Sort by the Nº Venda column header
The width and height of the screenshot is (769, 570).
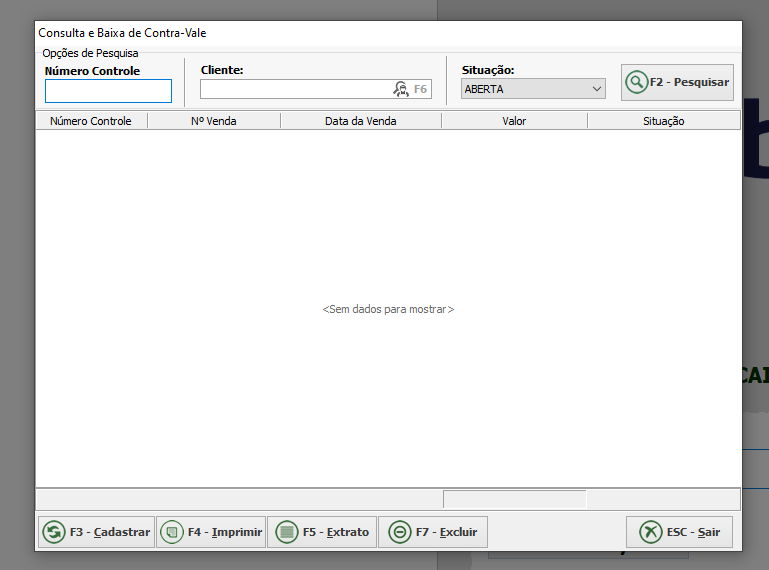pyautogui.click(x=213, y=121)
